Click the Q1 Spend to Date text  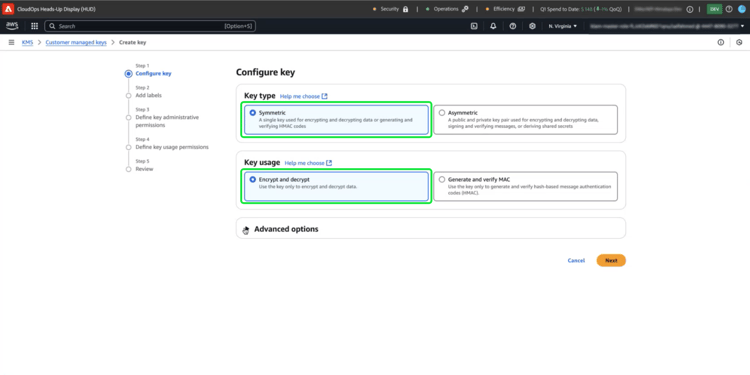tap(581, 9)
